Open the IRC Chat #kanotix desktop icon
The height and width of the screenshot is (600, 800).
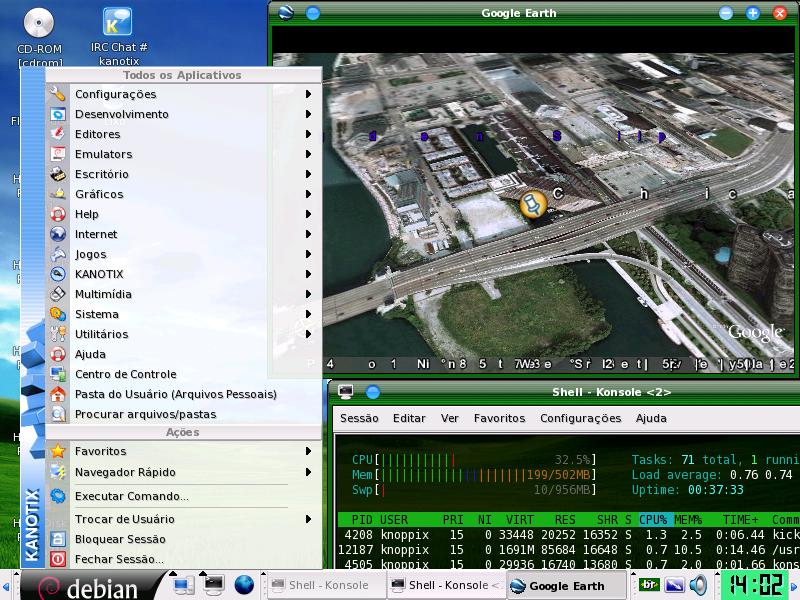117,21
